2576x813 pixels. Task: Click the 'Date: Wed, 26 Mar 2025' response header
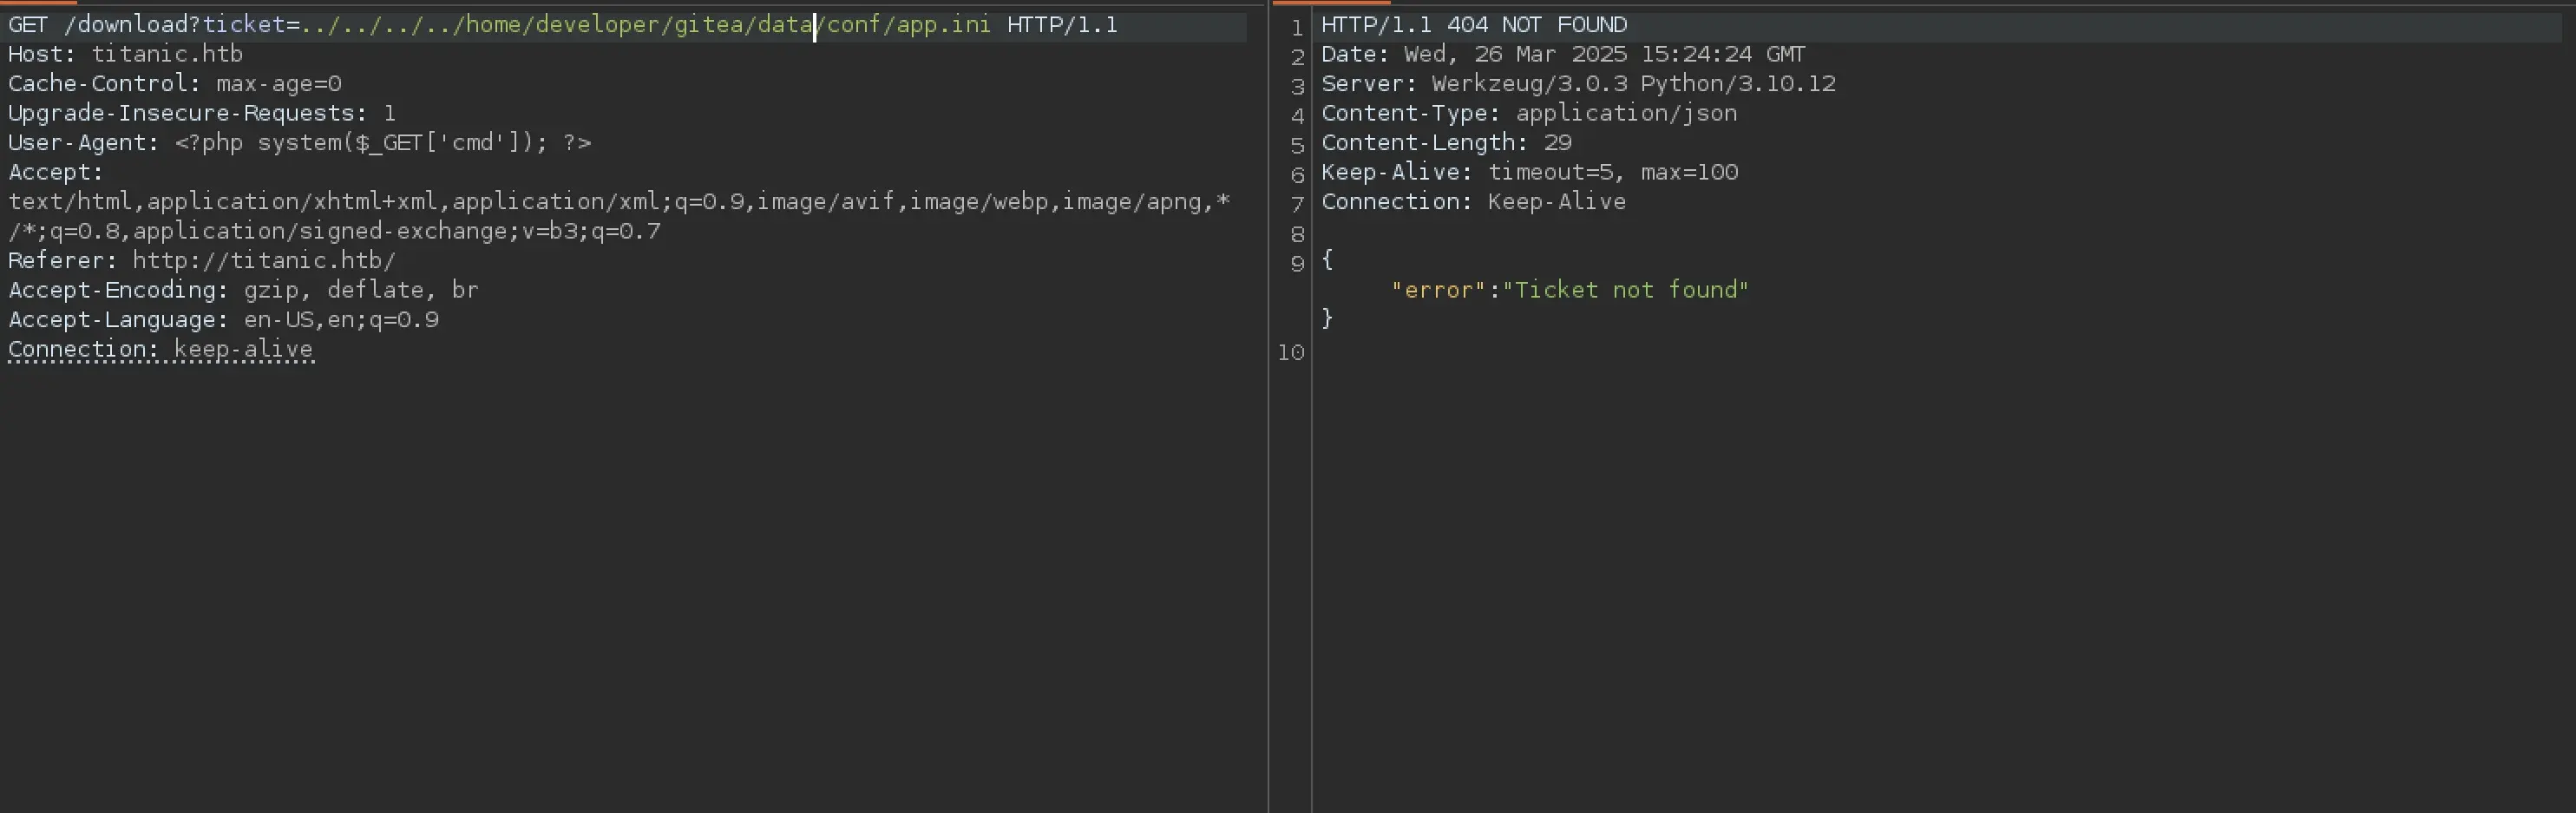pos(1563,54)
